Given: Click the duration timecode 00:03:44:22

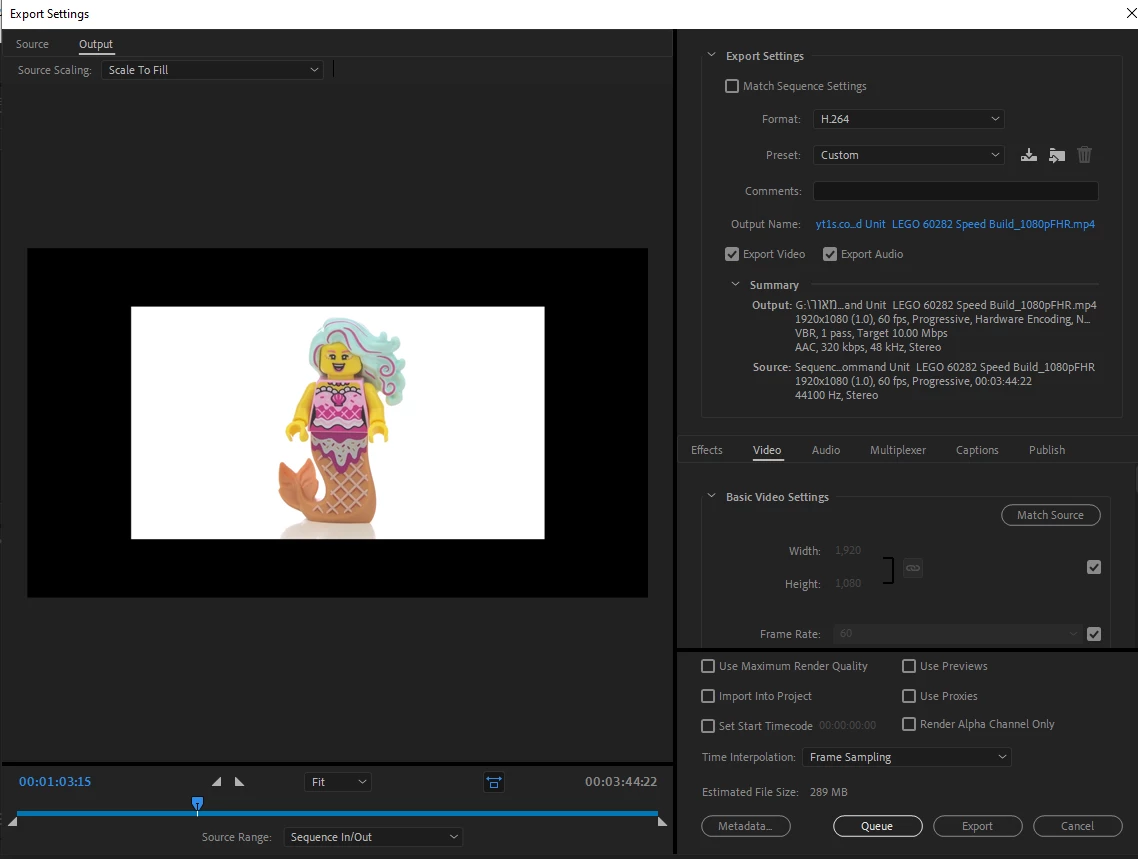Looking at the screenshot, I should coord(621,782).
